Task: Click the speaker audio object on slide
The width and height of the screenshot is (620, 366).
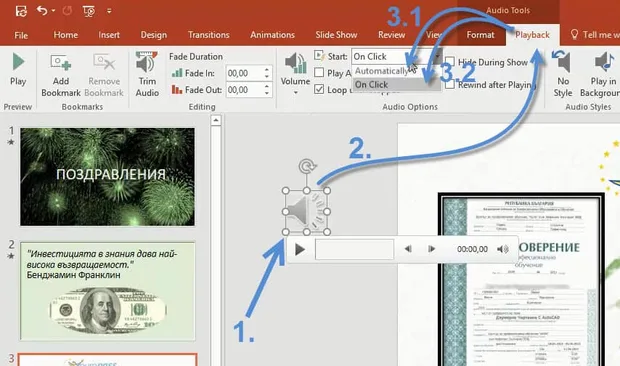Action: pyautogui.click(x=306, y=211)
